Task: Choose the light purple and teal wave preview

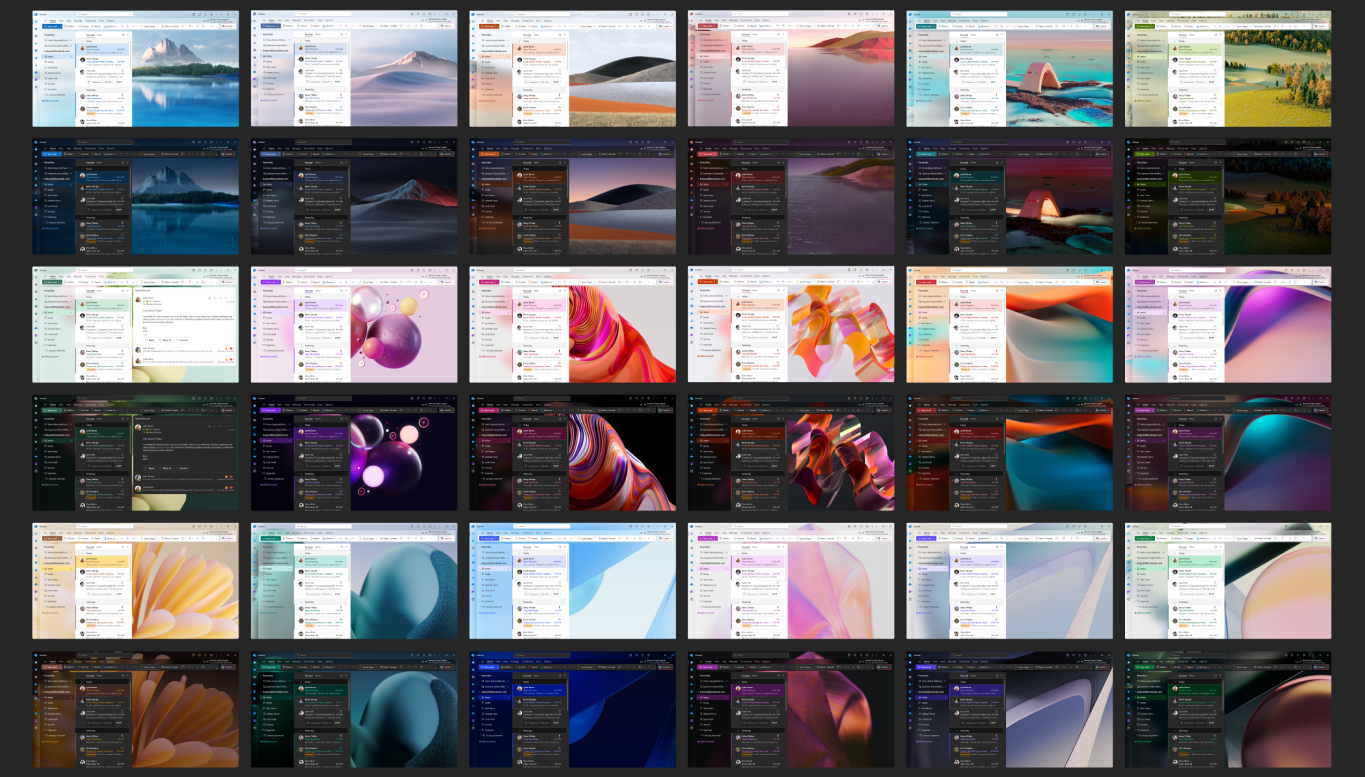Action: point(1228,324)
